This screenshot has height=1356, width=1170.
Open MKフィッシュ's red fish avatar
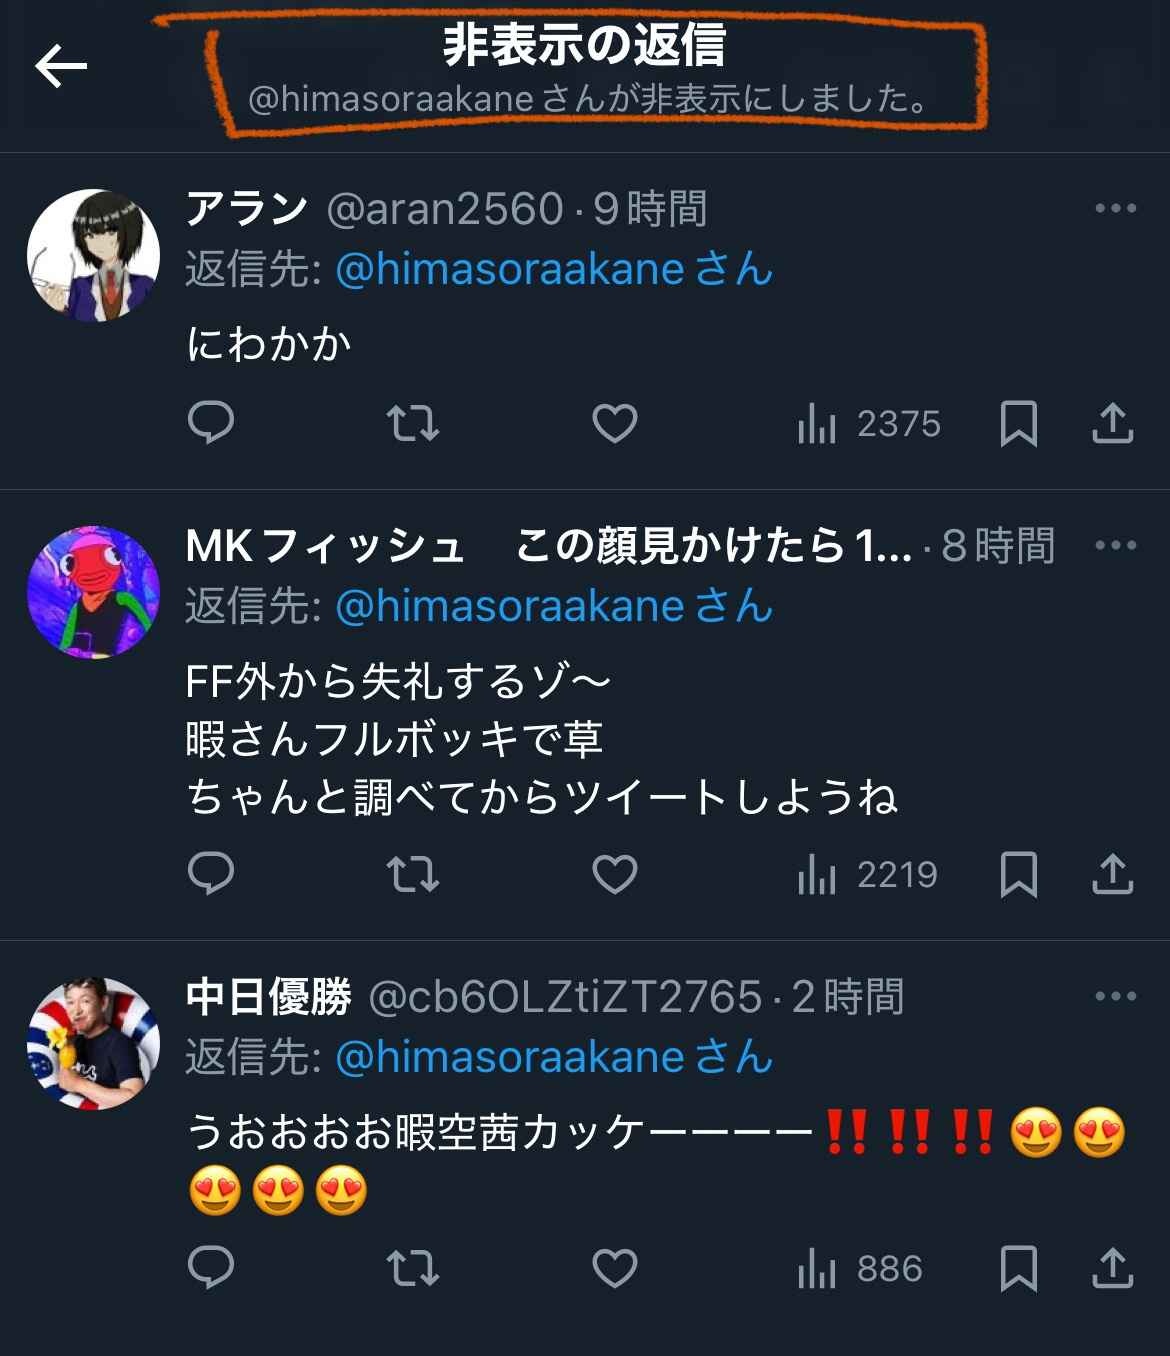coord(93,592)
